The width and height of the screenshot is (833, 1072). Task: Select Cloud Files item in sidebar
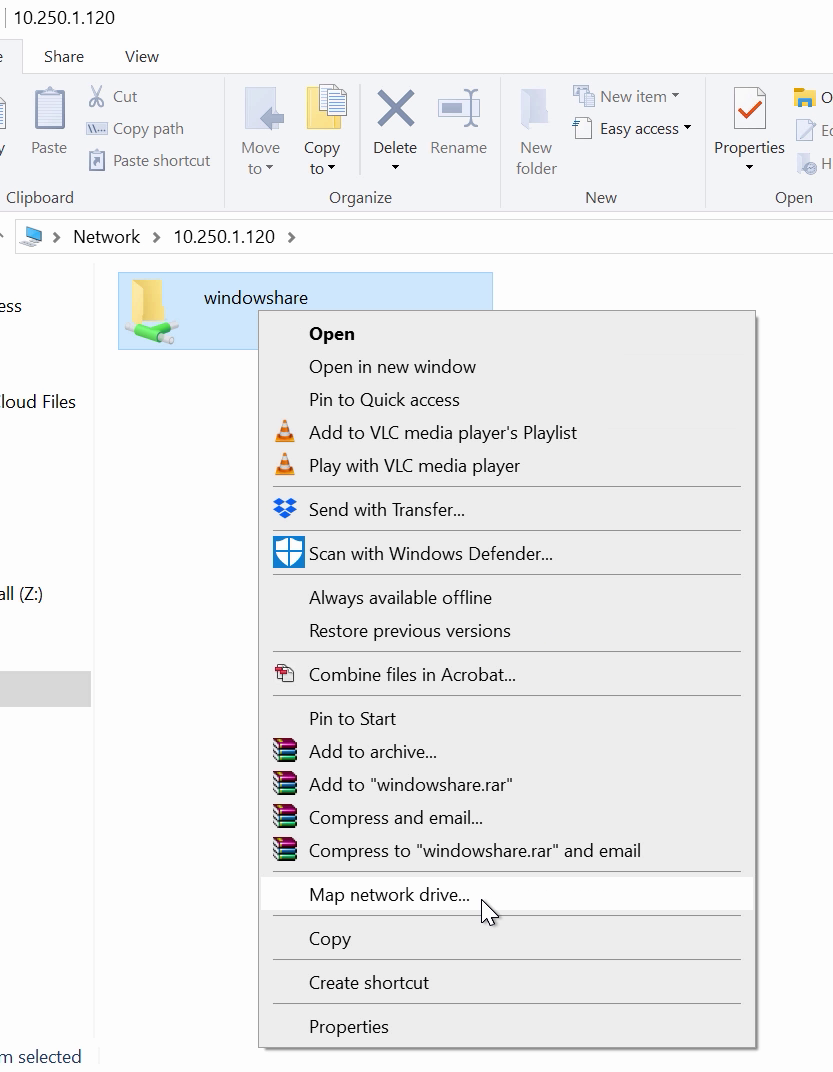tap(38, 401)
